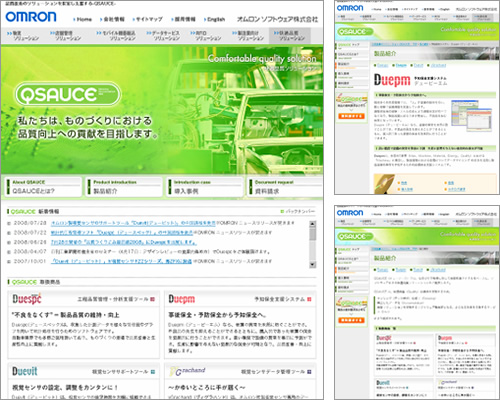Click the Duepm product logo on main page
Image resolution: width=500 pixels, height=400 pixels.
coord(181,299)
